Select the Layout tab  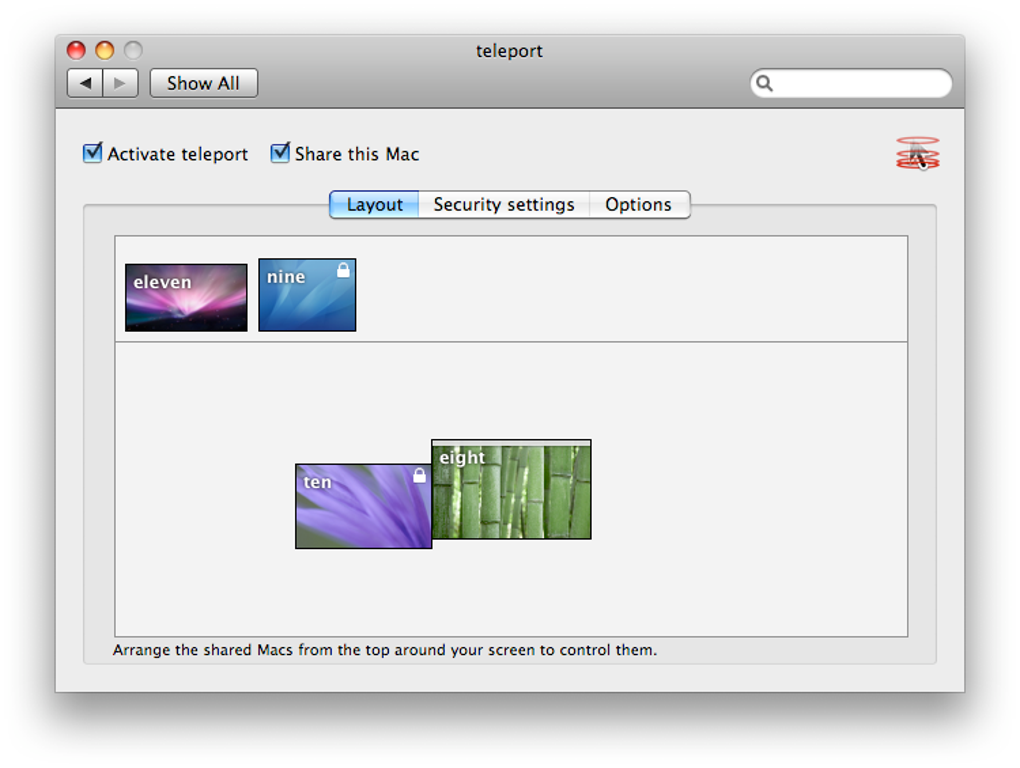[x=374, y=204]
